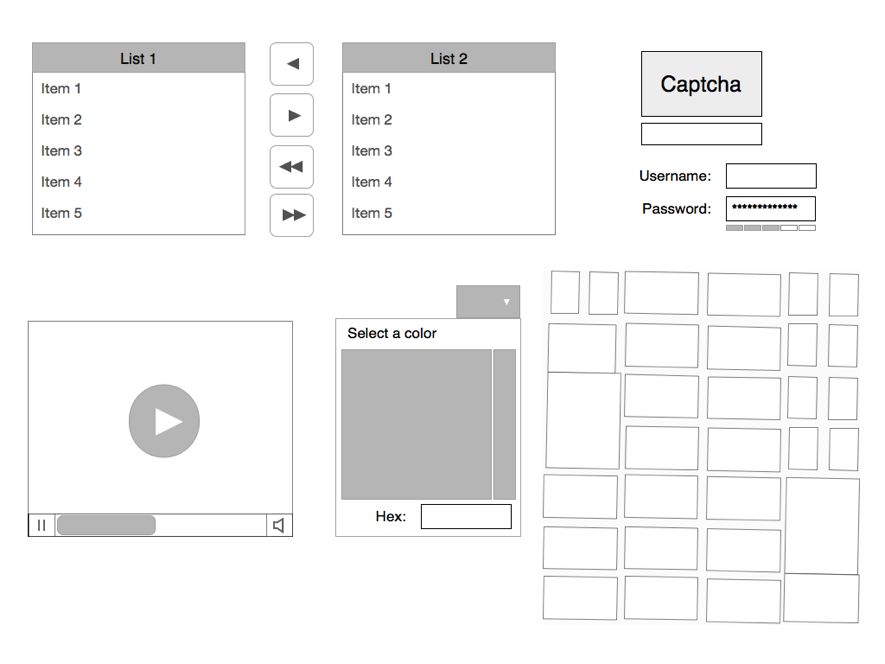Screen dimensions: 885x664
Task: Play the video with the large round play button
Action: 164,421
